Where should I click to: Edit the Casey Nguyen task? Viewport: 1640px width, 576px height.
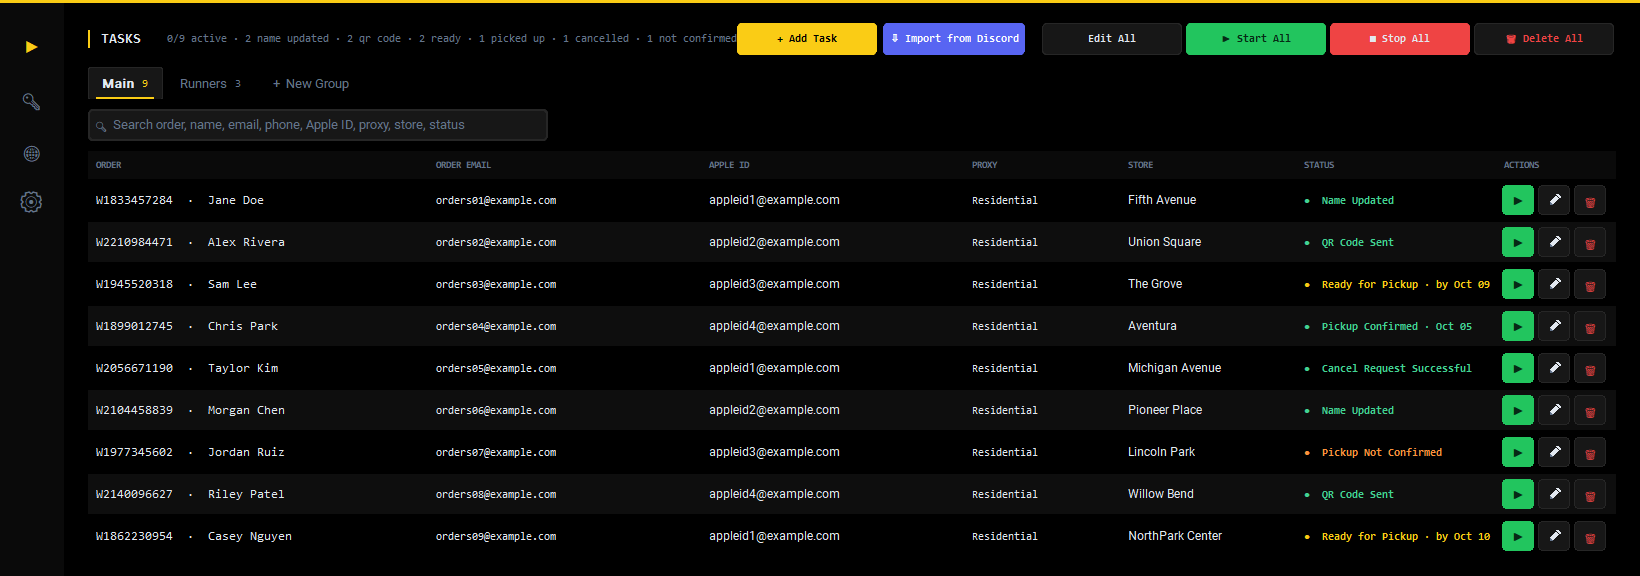[1554, 536]
